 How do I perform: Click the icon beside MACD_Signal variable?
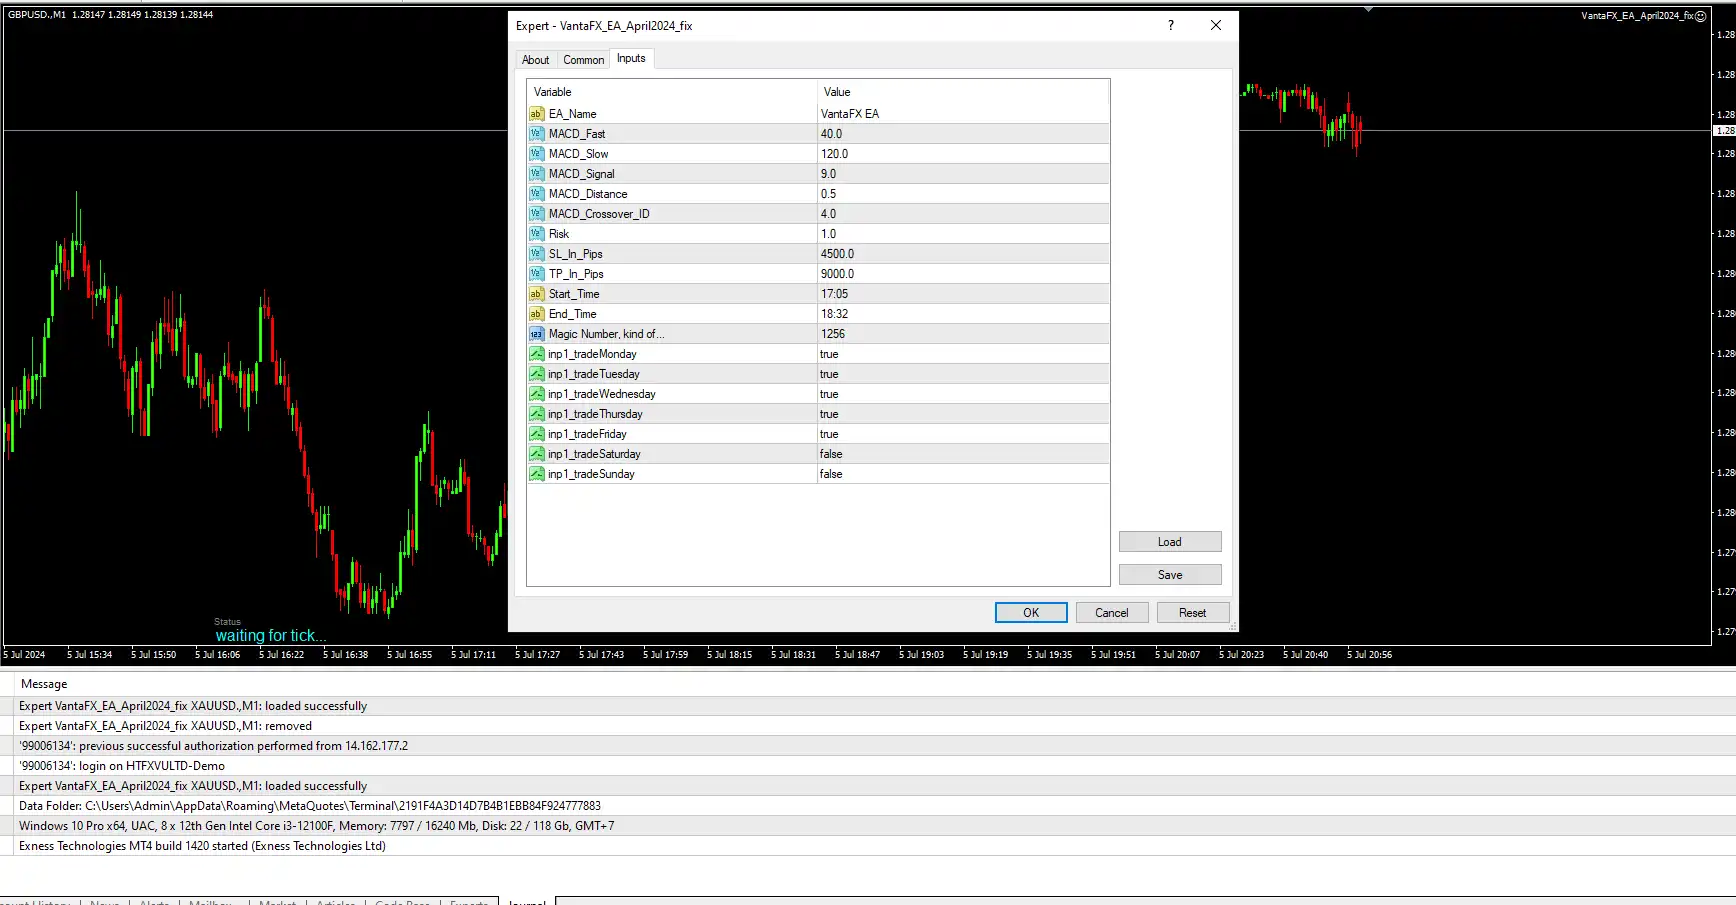point(537,174)
